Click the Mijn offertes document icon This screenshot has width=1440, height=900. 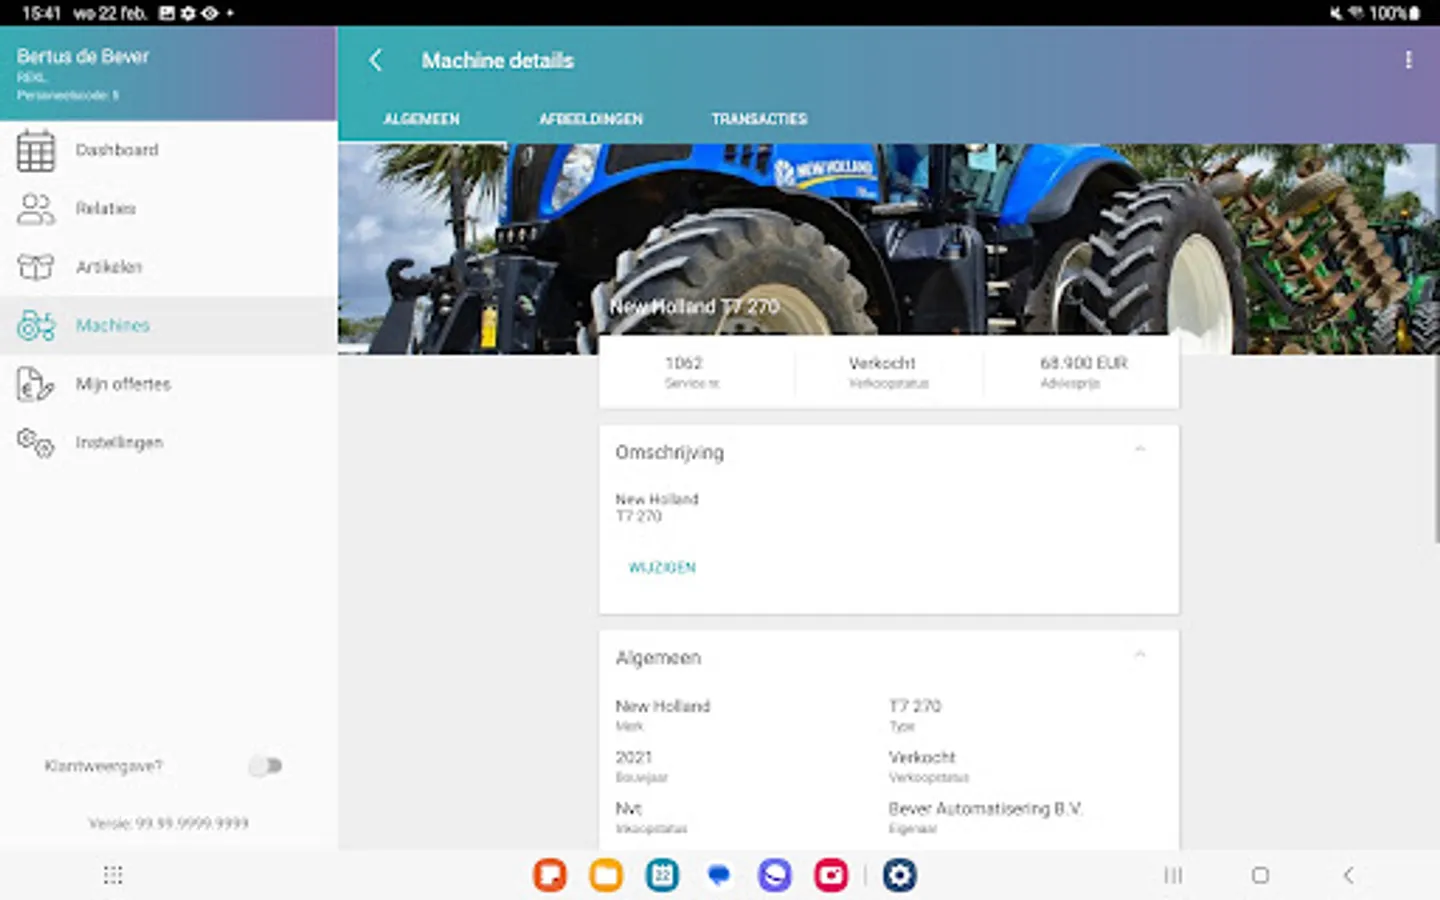pos(36,384)
